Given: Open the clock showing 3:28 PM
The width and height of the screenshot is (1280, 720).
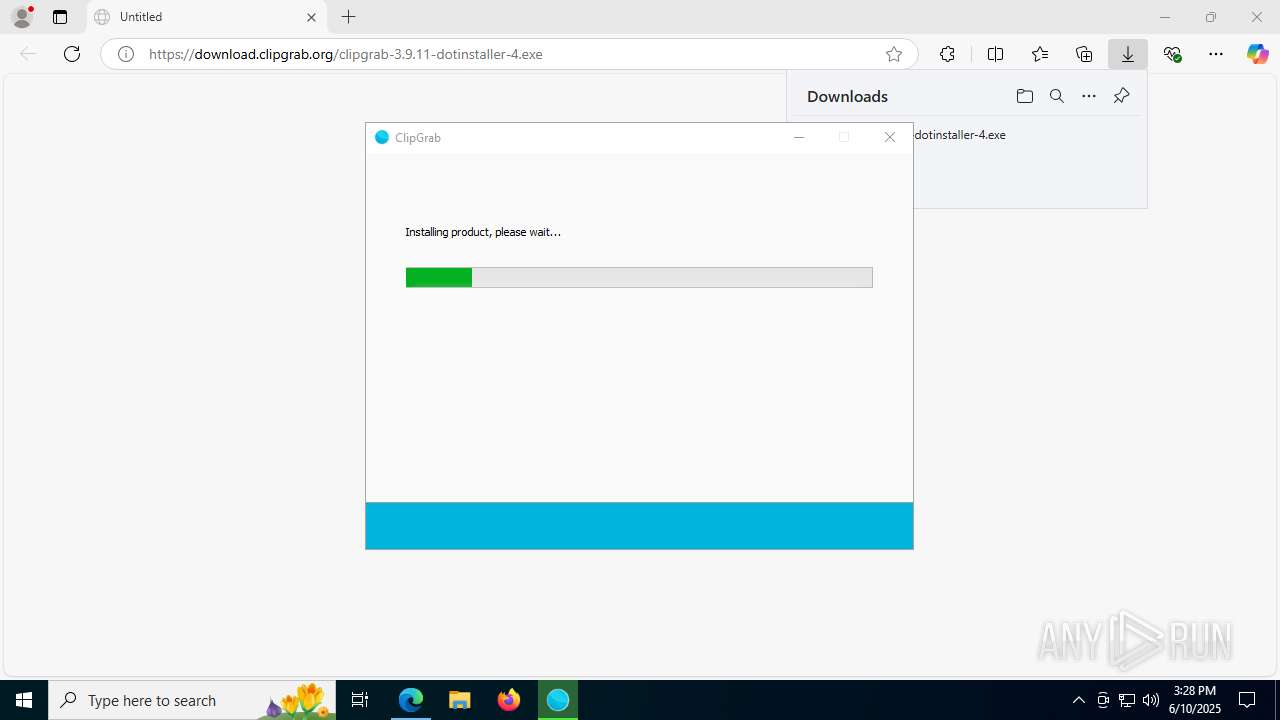Looking at the screenshot, I should pos(1195,700).
